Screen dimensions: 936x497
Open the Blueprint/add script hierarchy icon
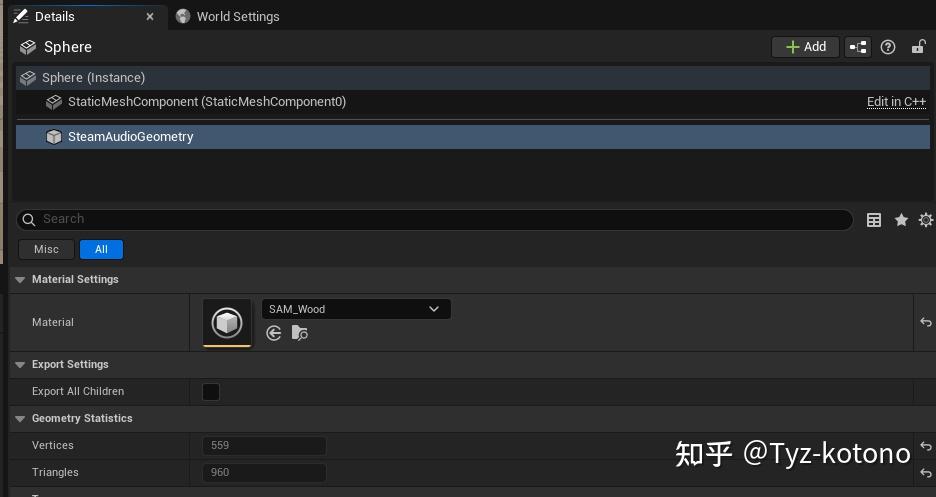pos(858,47)
